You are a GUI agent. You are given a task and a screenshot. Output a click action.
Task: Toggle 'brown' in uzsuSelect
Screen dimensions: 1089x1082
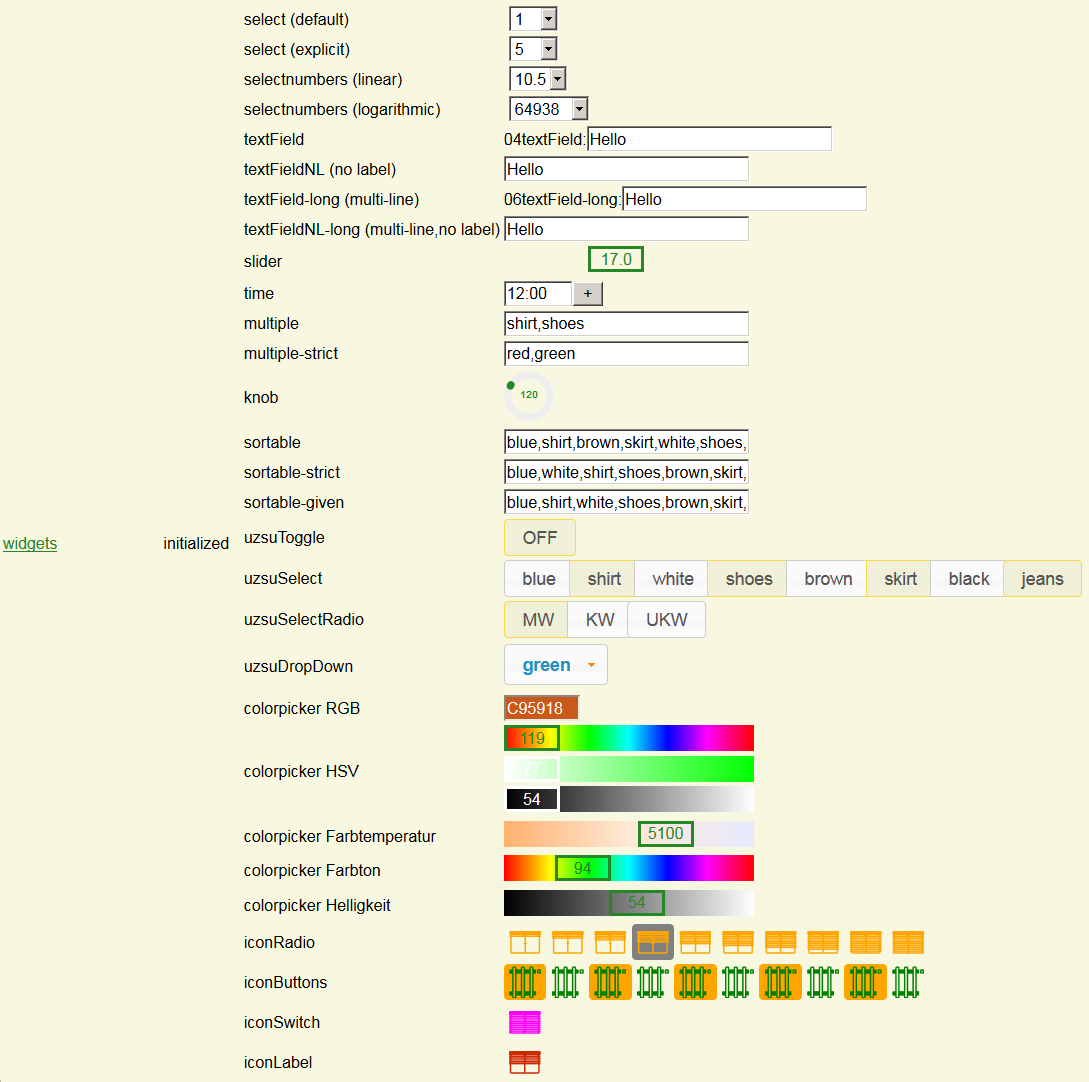click(826, 579)
